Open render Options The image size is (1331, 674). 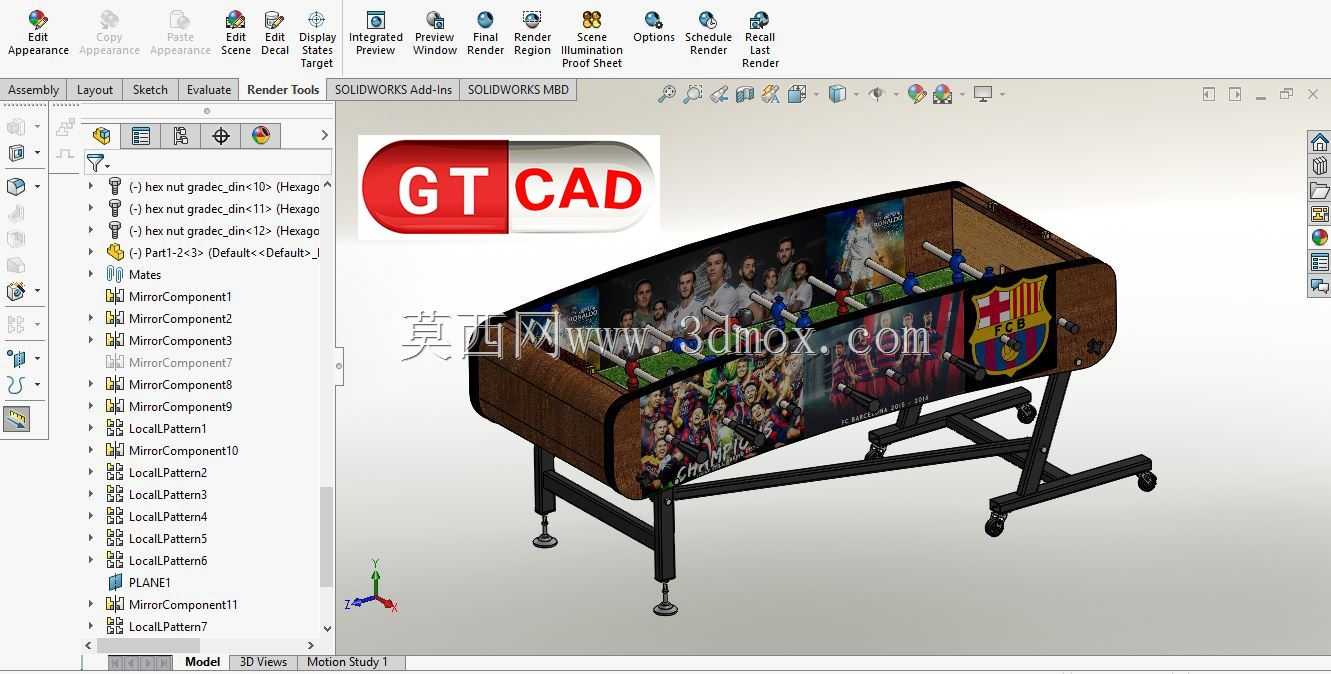tap(654, 27)
